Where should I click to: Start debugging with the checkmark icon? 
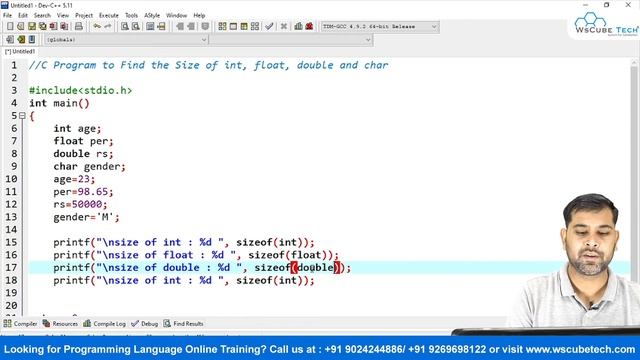[269, 27]
